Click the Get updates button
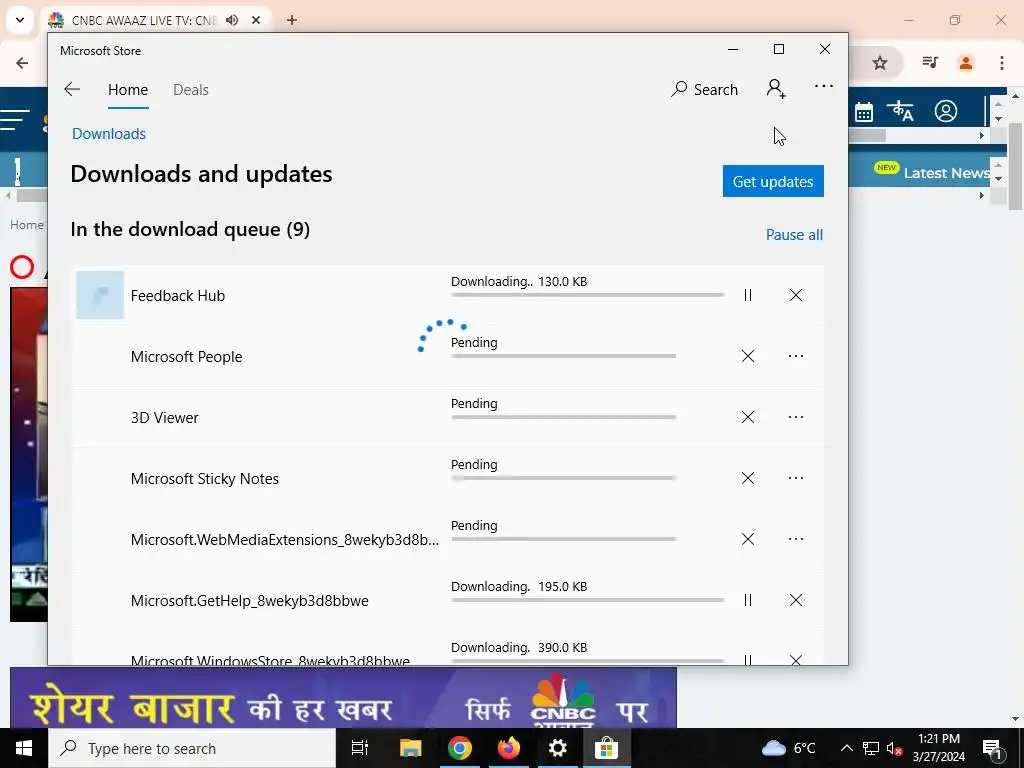 tap(773, 181)
